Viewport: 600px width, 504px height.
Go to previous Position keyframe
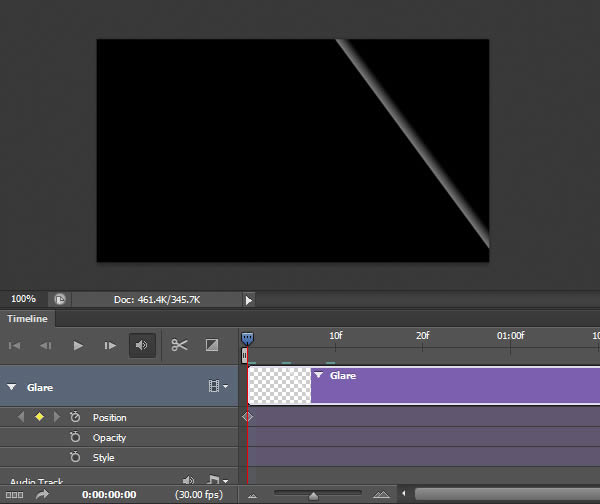(x=21, y=417)
